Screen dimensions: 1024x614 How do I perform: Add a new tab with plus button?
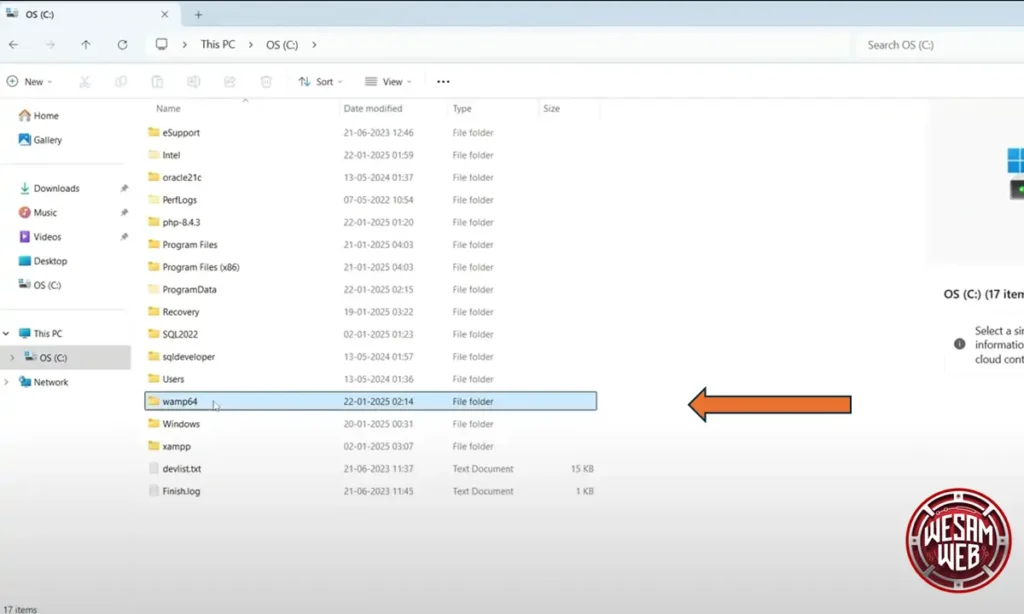(198, 14)
